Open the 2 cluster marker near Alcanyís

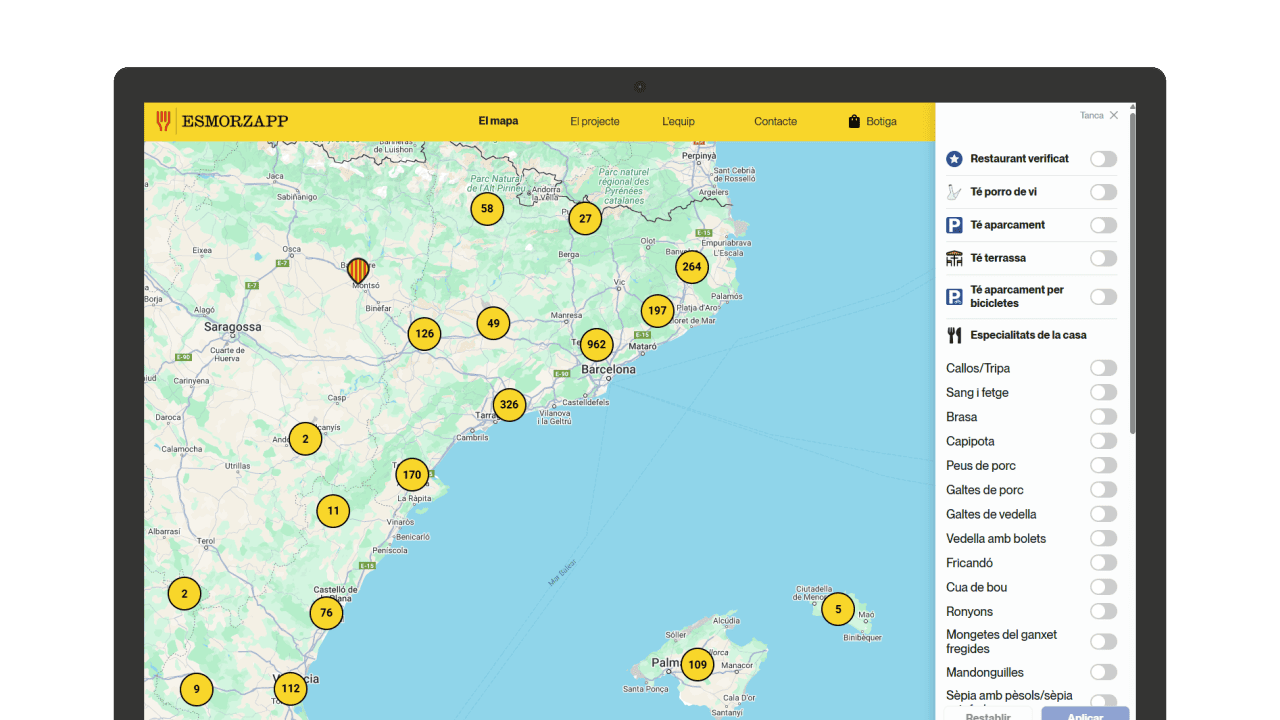pos(305,439)
